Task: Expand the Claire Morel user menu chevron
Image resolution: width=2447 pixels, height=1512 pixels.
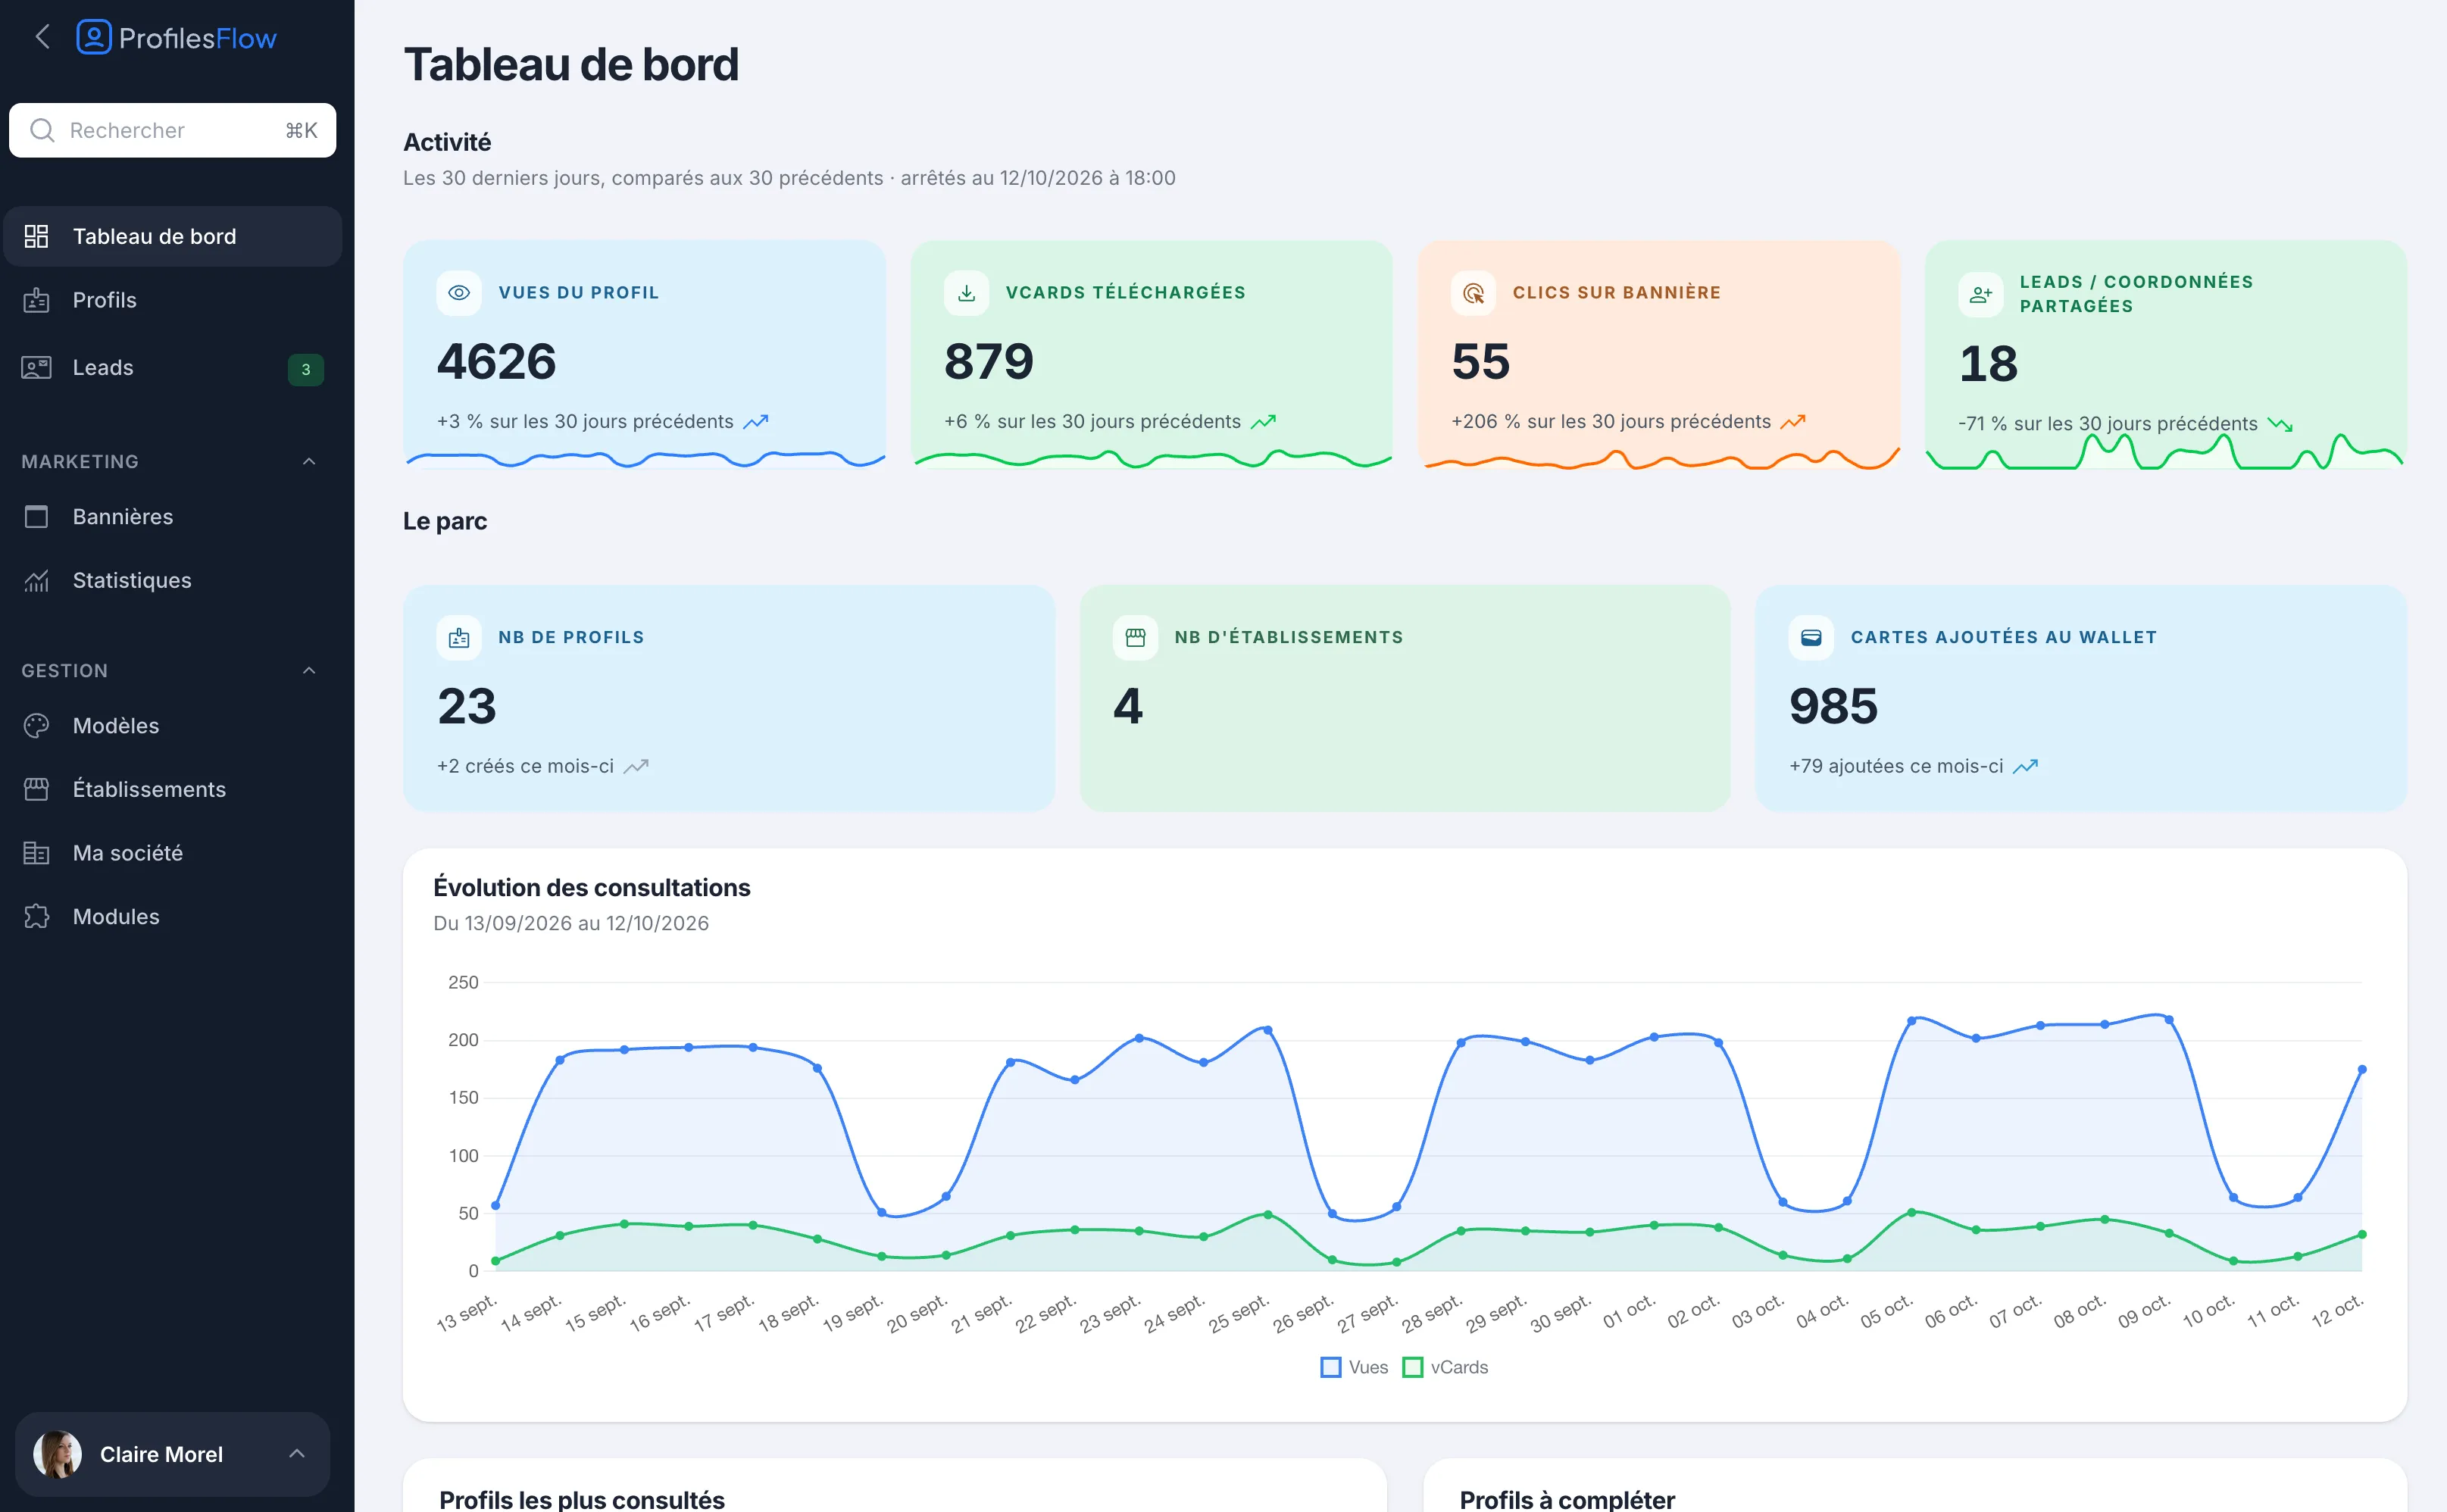Action: coord(297,1453)
